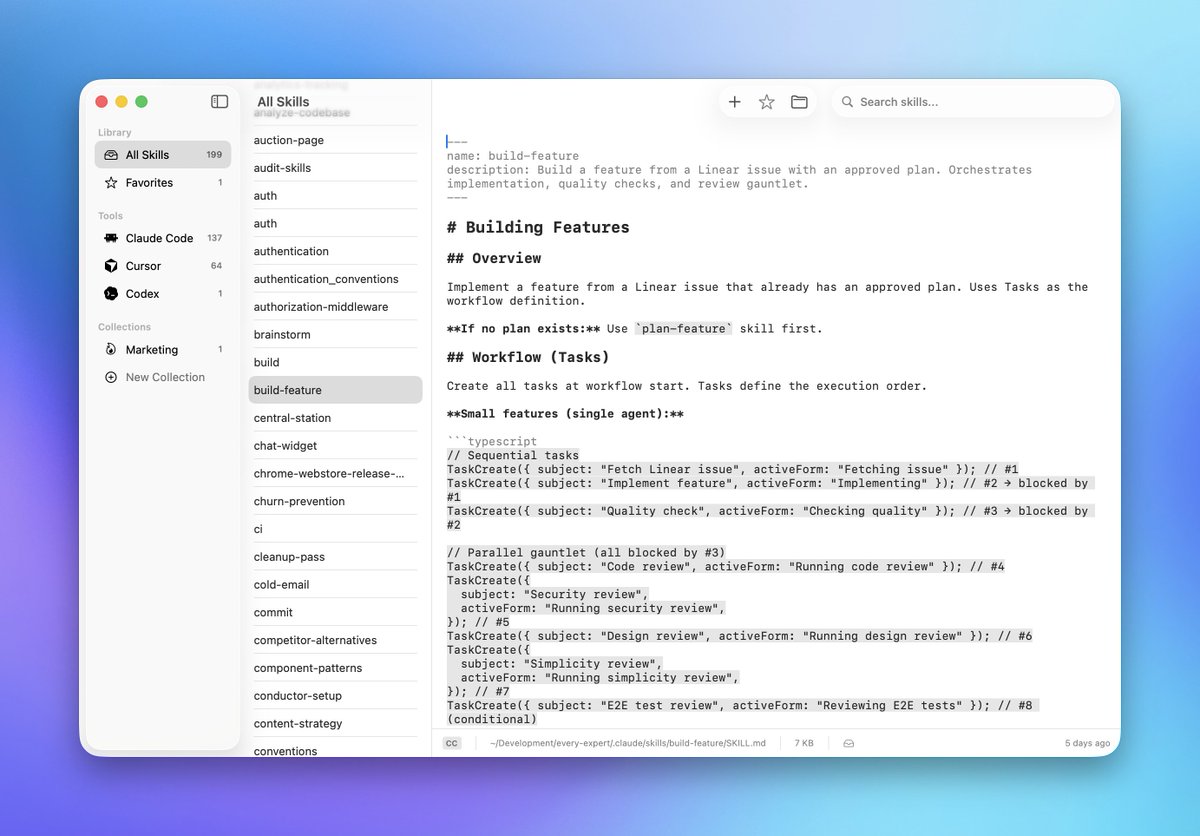Click the Sequential tasks comment line
The width and height of the screenshot is (1200, 836).
click(x=513, y=455)
